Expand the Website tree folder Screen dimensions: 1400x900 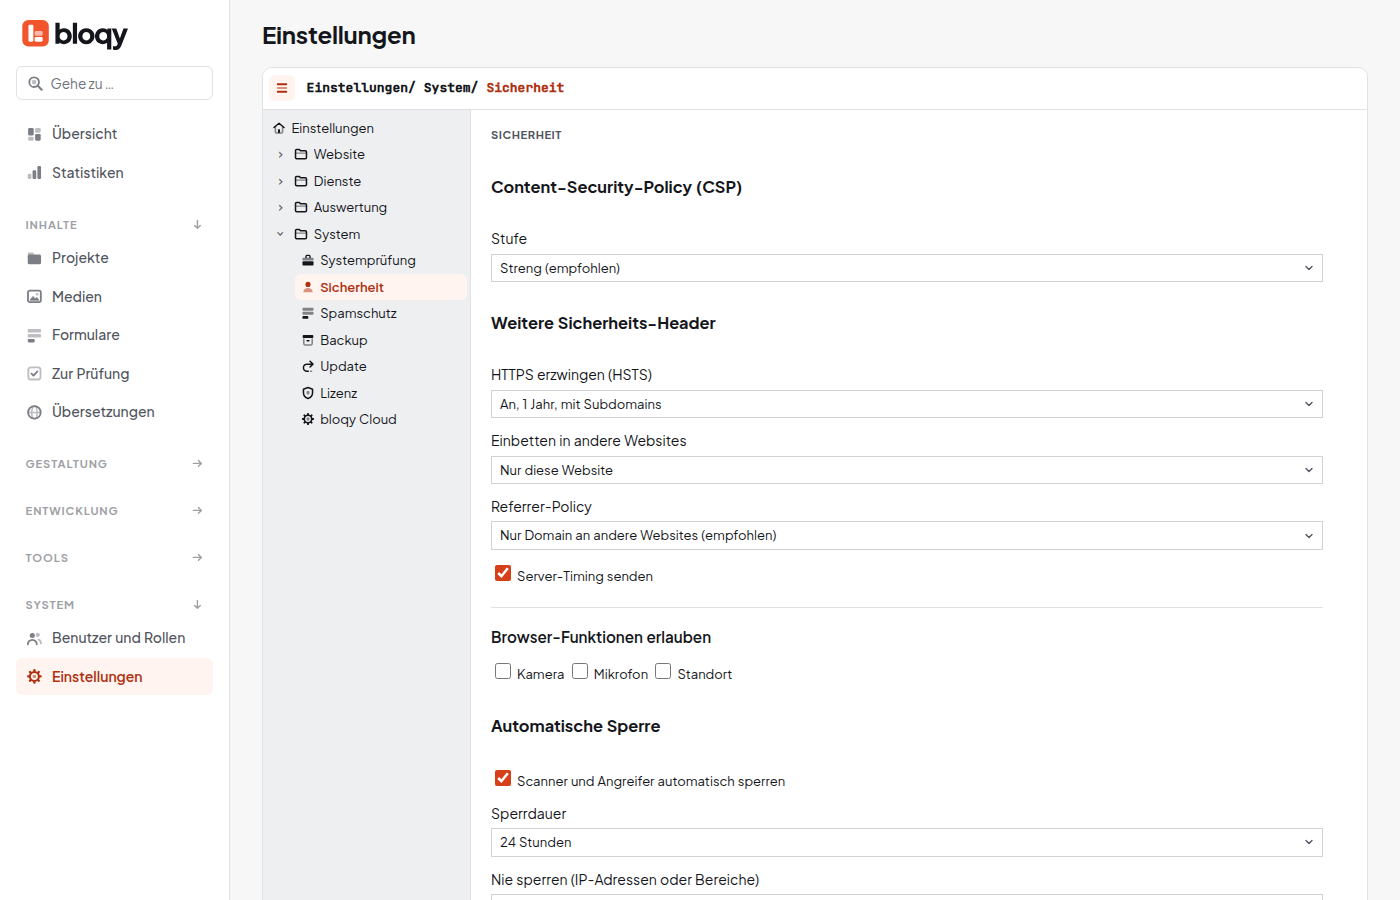(x=281, y=155)
